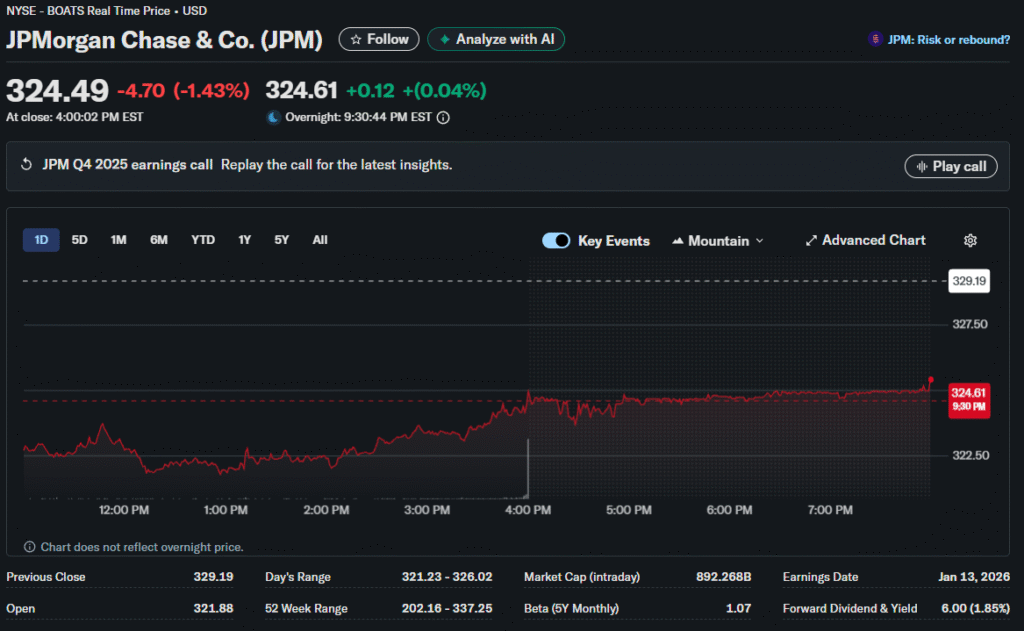
Task: Follow JPMorgan Chase stock
Action: tap(379, 39)
